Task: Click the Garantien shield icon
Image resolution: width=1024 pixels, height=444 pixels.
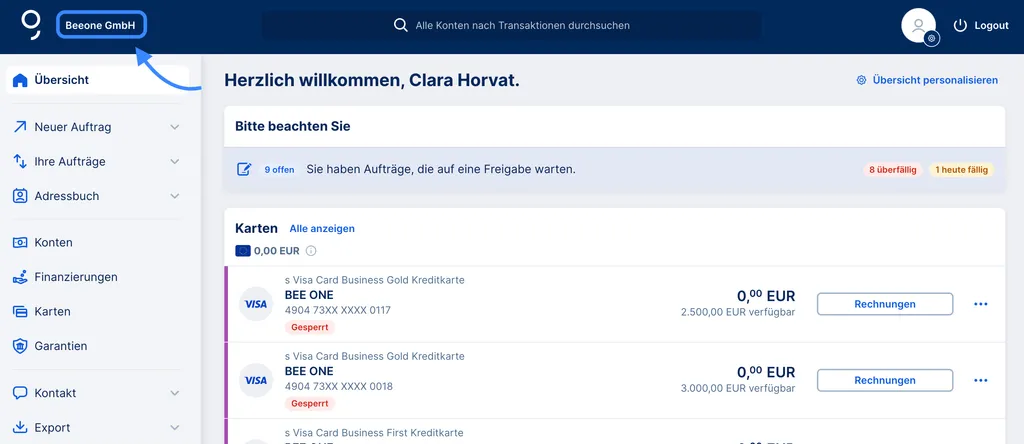Action: pyautogui.click(x=20, y=346)
